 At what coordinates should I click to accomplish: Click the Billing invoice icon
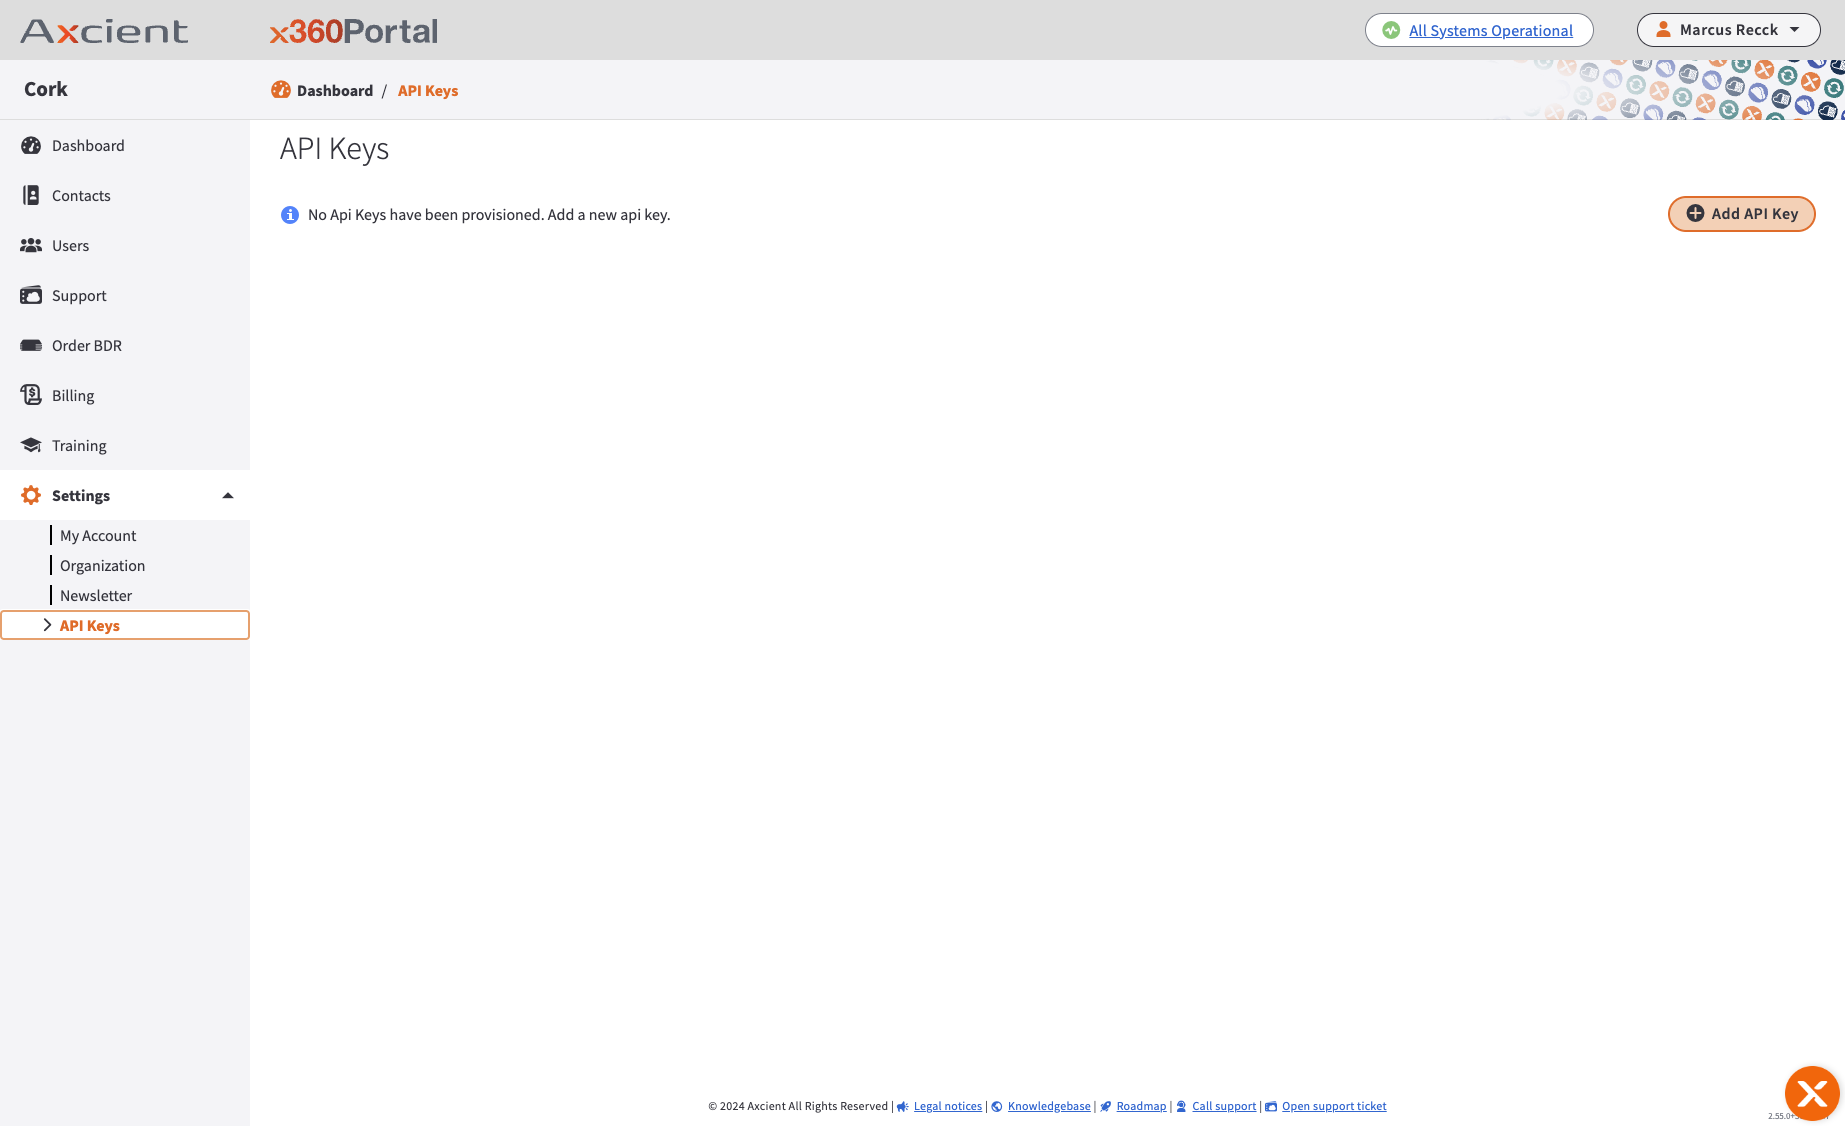pyautogui.click(x=31, y=395)
